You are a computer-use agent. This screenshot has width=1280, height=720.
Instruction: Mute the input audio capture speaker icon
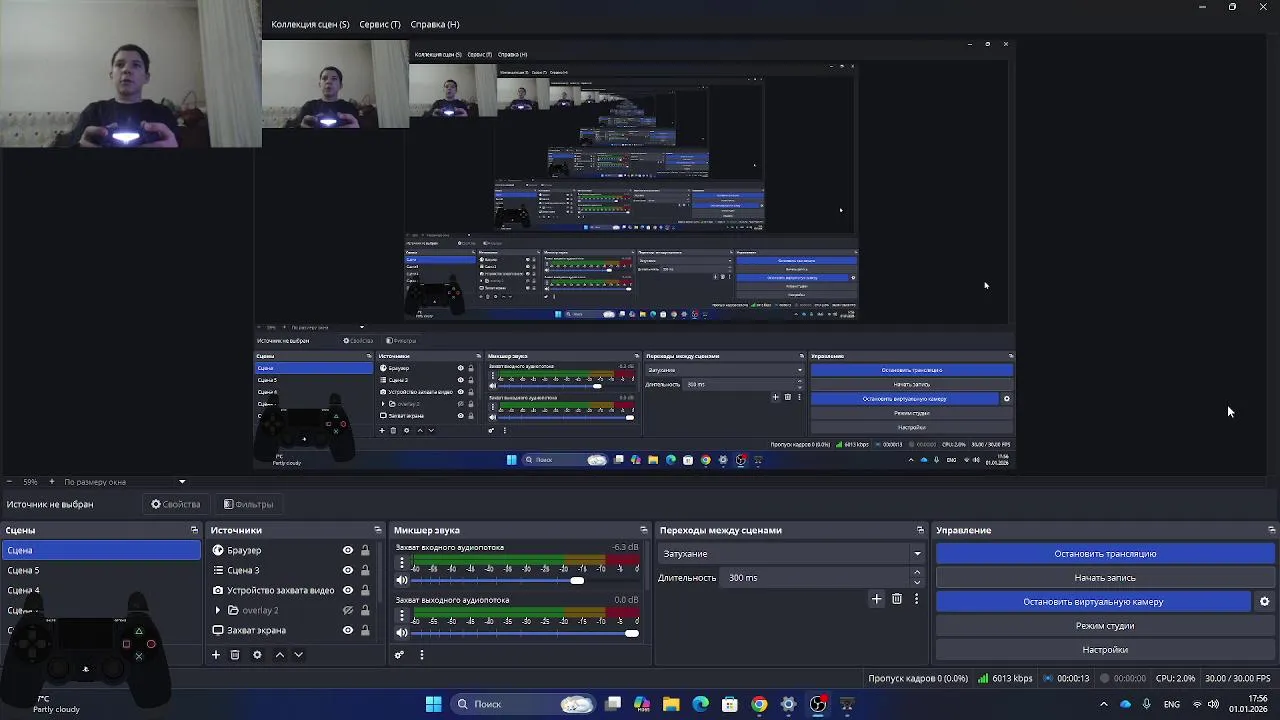[x=402, y=580]
